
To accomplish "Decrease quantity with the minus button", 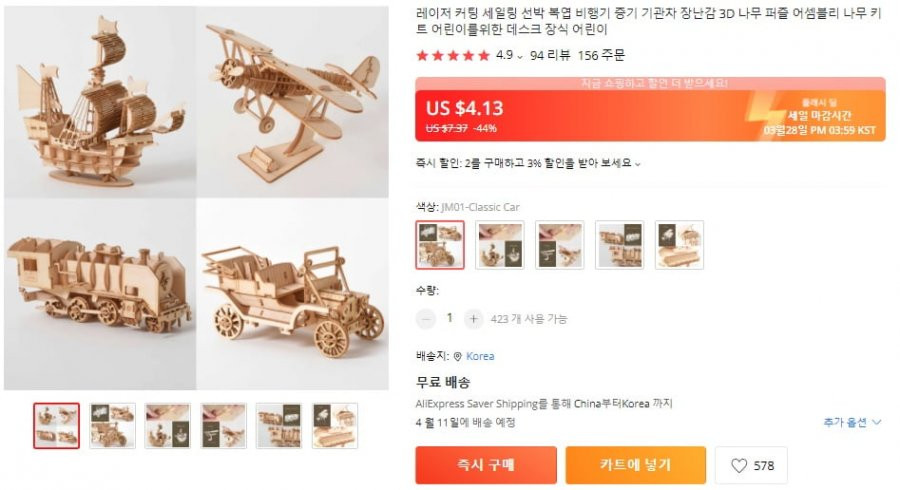I will click(x=426, y=319).
